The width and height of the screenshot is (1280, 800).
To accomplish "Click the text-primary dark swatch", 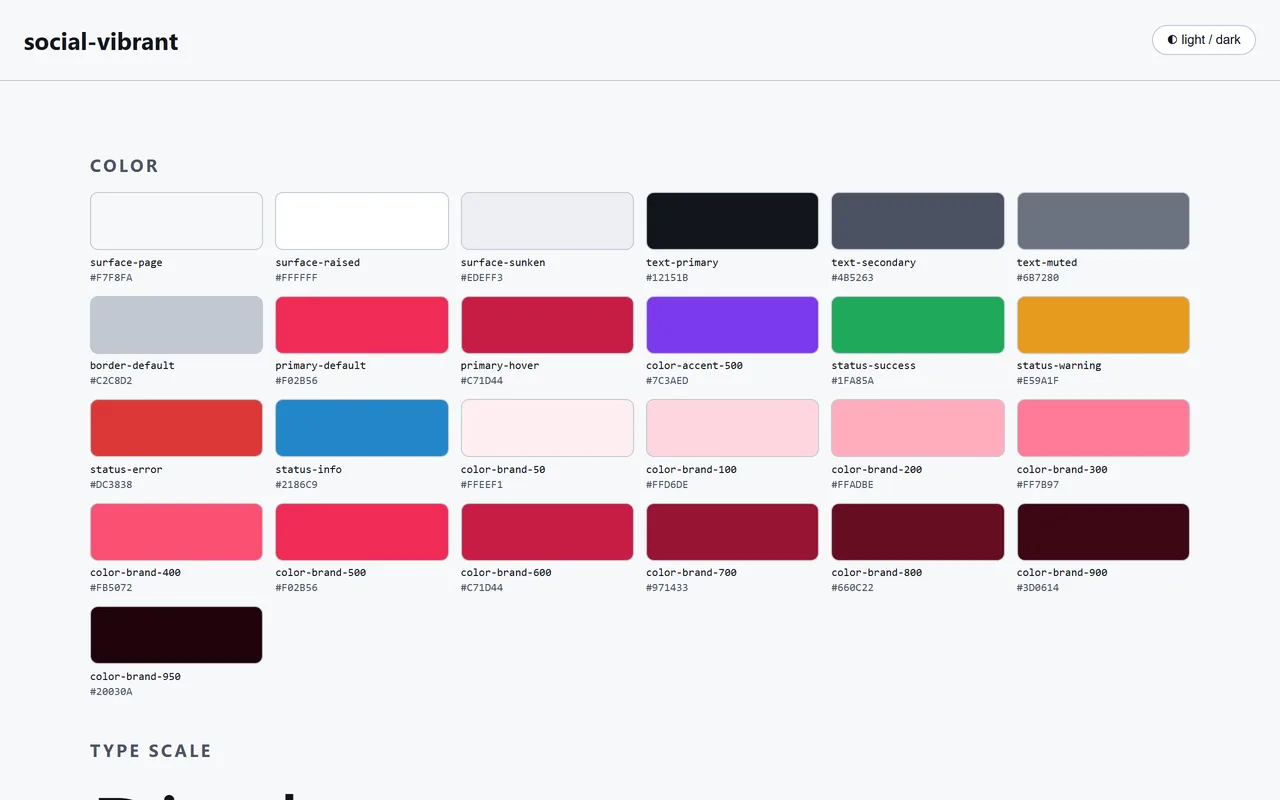I will (732, 221).
